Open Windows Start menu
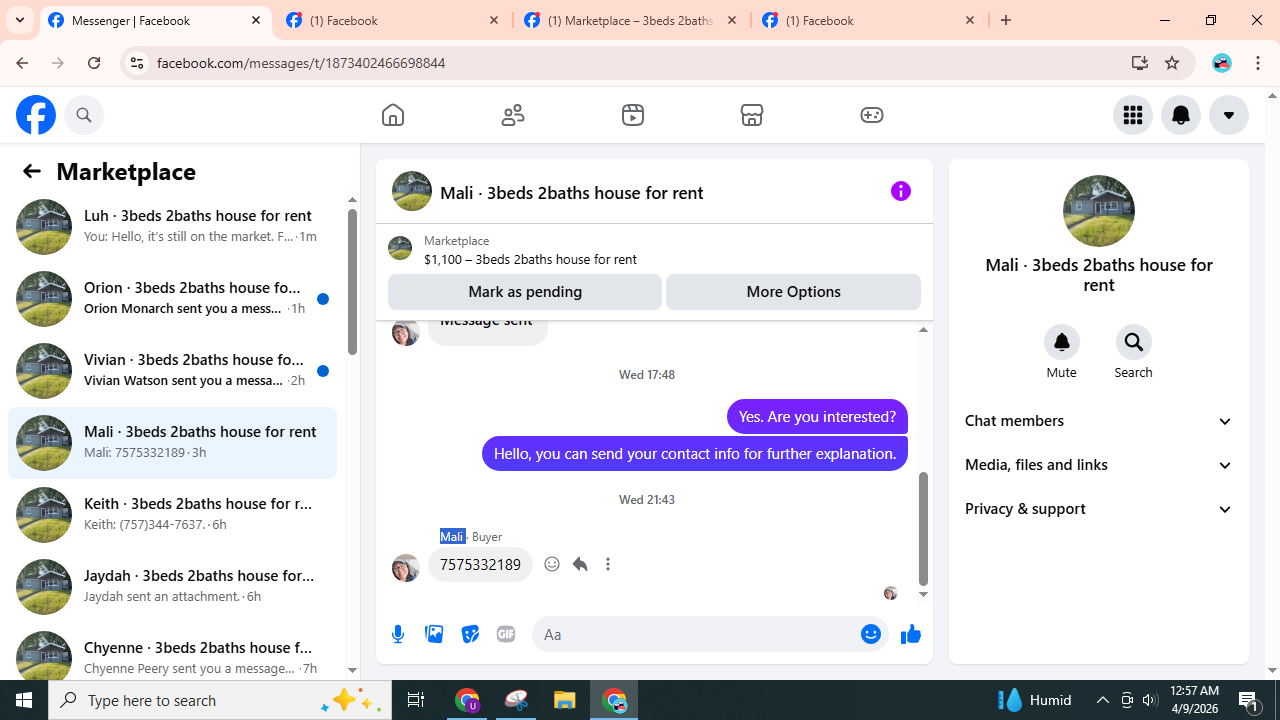This screenshot has height=720, width=1280. 24,700
